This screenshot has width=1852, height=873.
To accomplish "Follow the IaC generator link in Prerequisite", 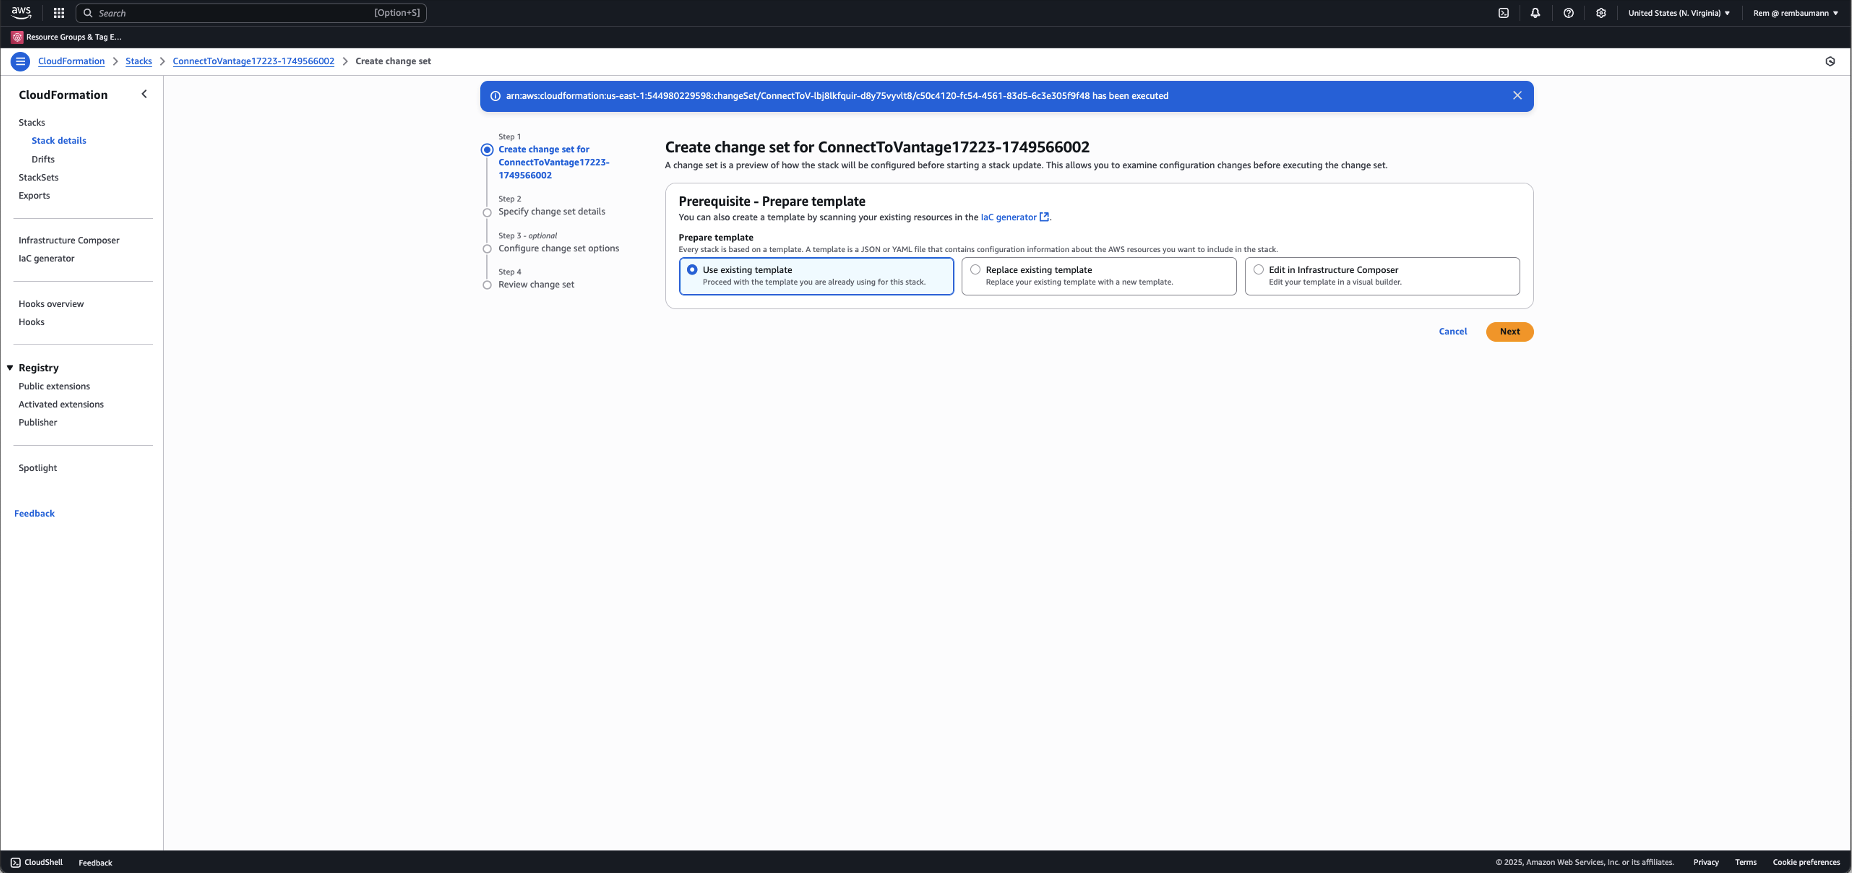I will 1009,217.
